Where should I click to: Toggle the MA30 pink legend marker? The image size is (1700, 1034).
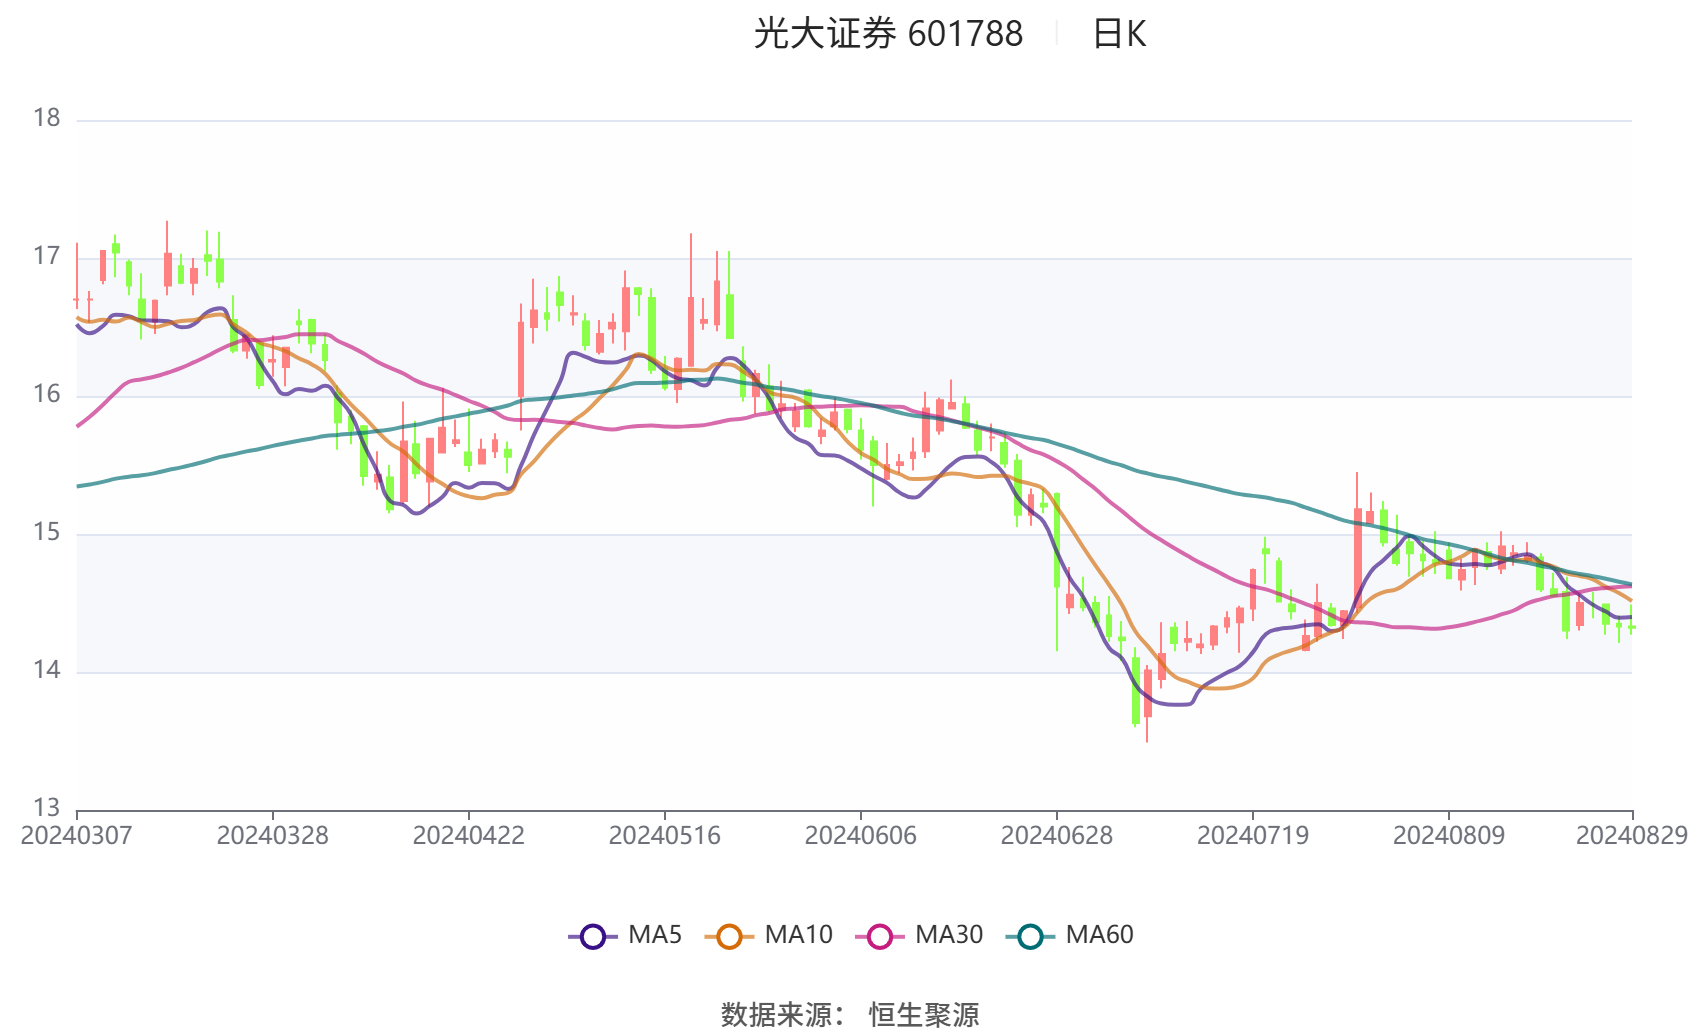880,936
